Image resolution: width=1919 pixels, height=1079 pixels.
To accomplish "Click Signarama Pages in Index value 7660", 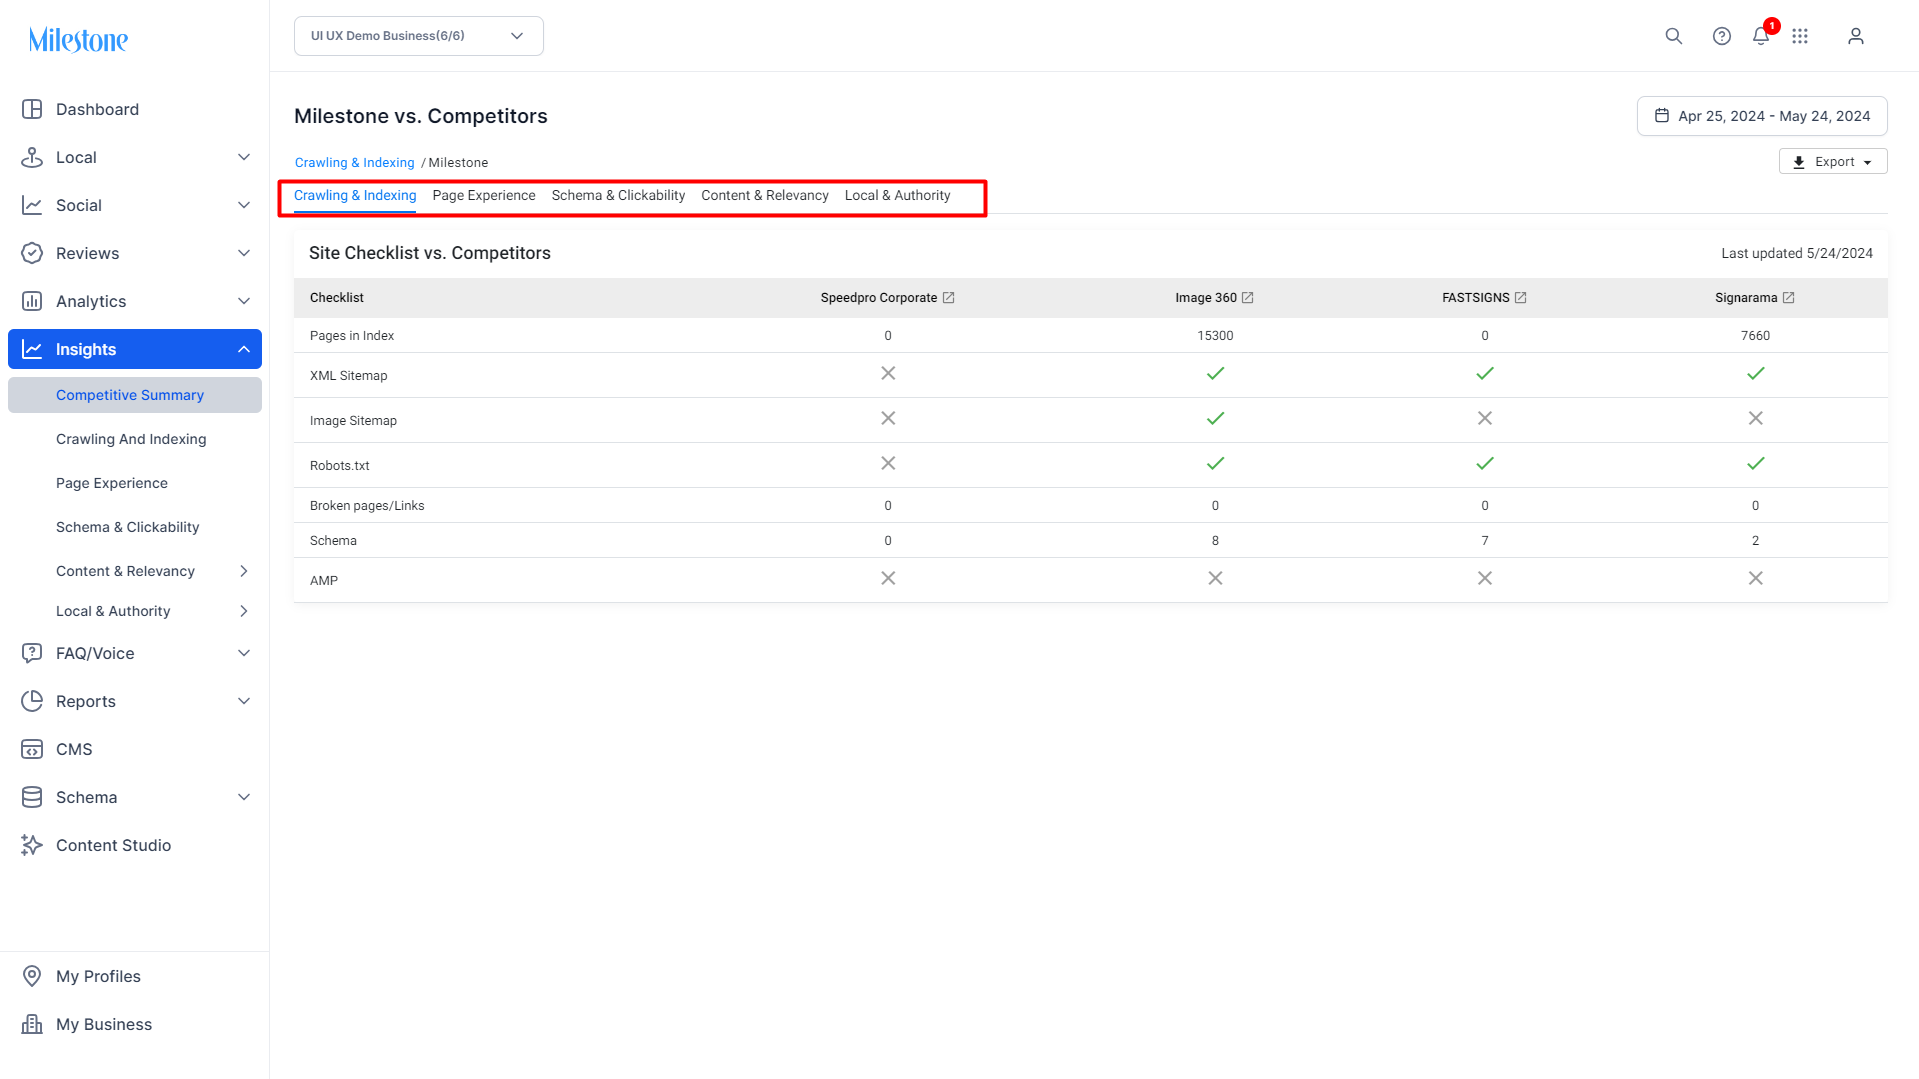I will click(x=1755, y=336).
